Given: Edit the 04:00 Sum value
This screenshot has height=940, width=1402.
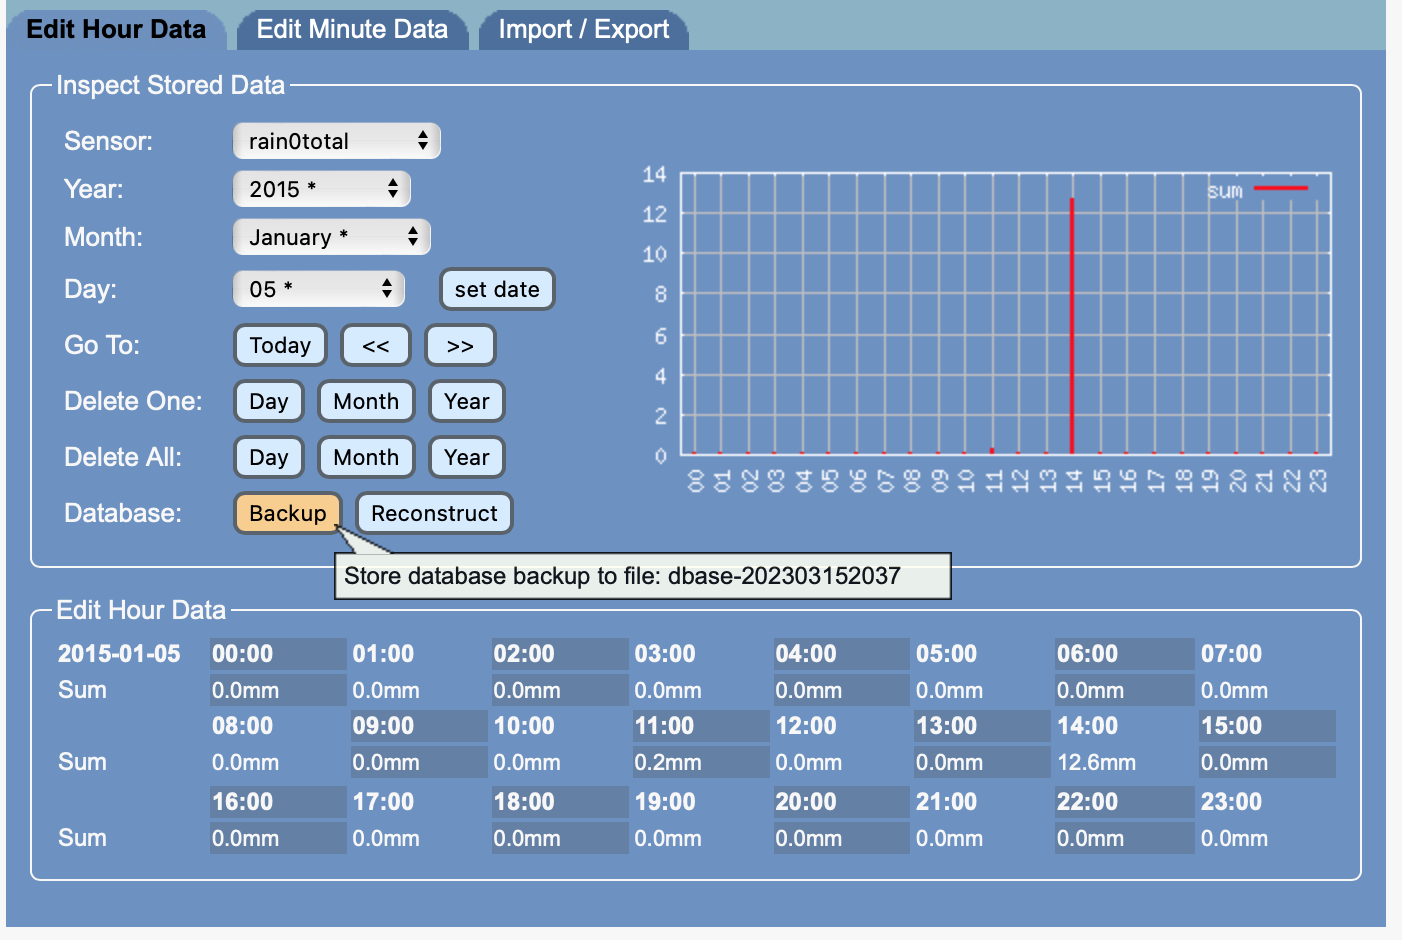Looking at the screenshot, I should coord(842,690).
